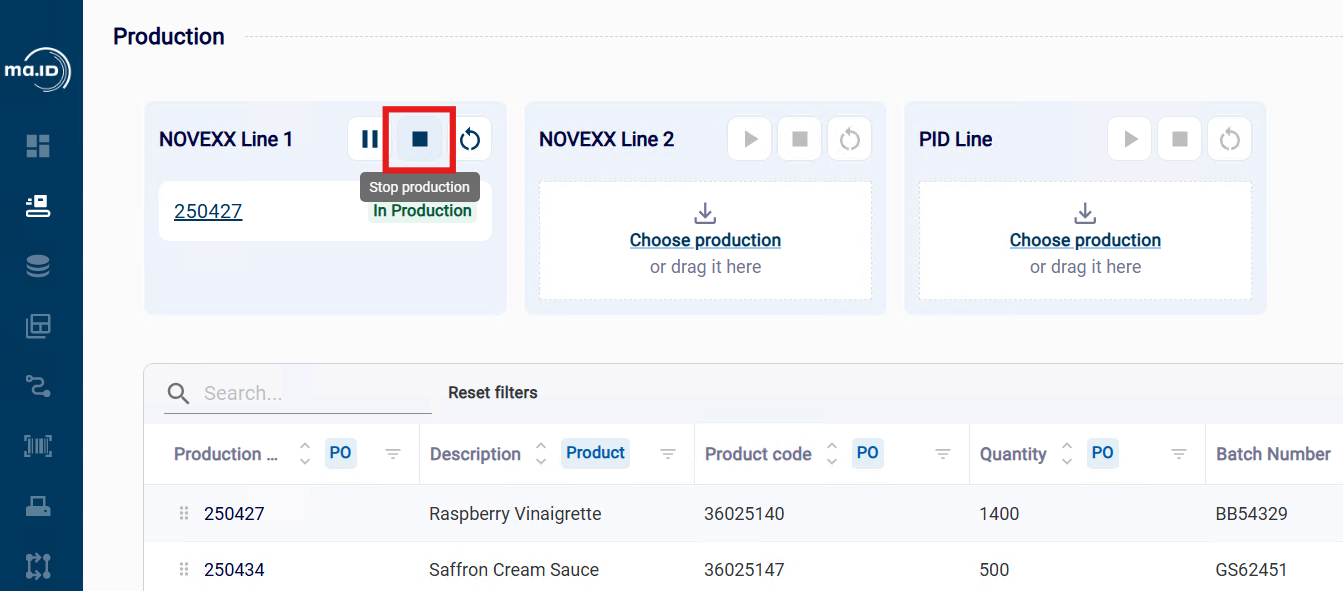Screen dimensions: 1343x591
Task: Open the database icon in sidebar
Action: tap(38, 266)
